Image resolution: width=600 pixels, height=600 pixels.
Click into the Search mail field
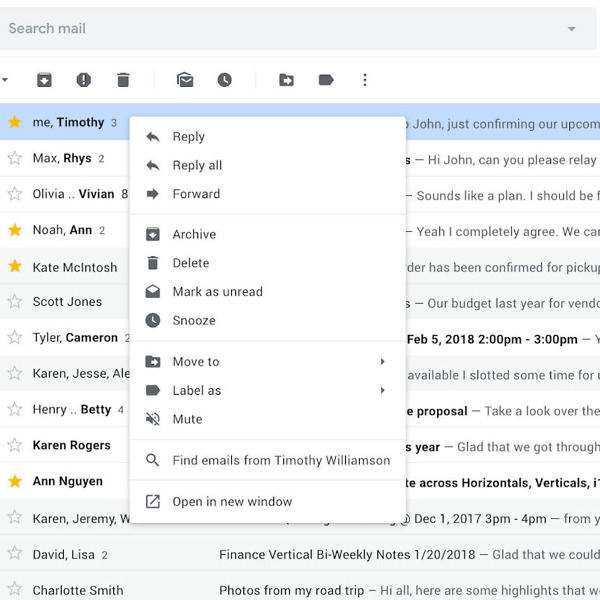[x=280, y=29]
